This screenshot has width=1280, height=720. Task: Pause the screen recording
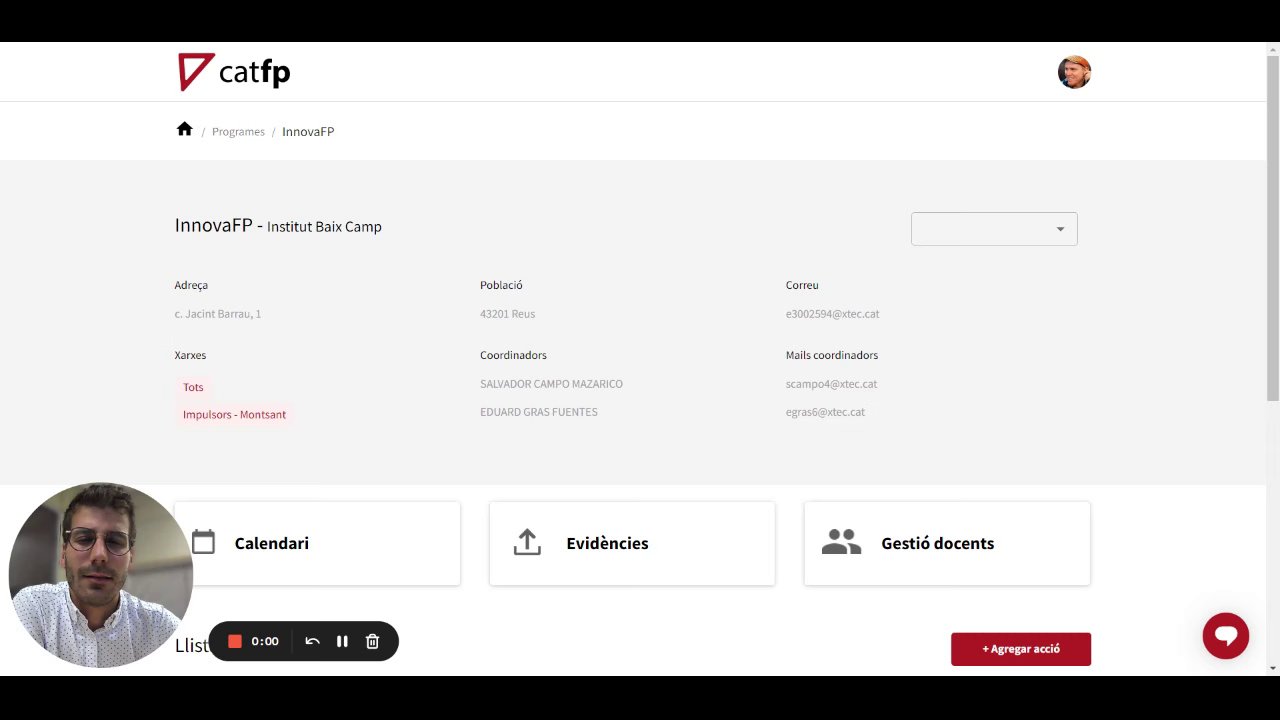coord(342,641)
